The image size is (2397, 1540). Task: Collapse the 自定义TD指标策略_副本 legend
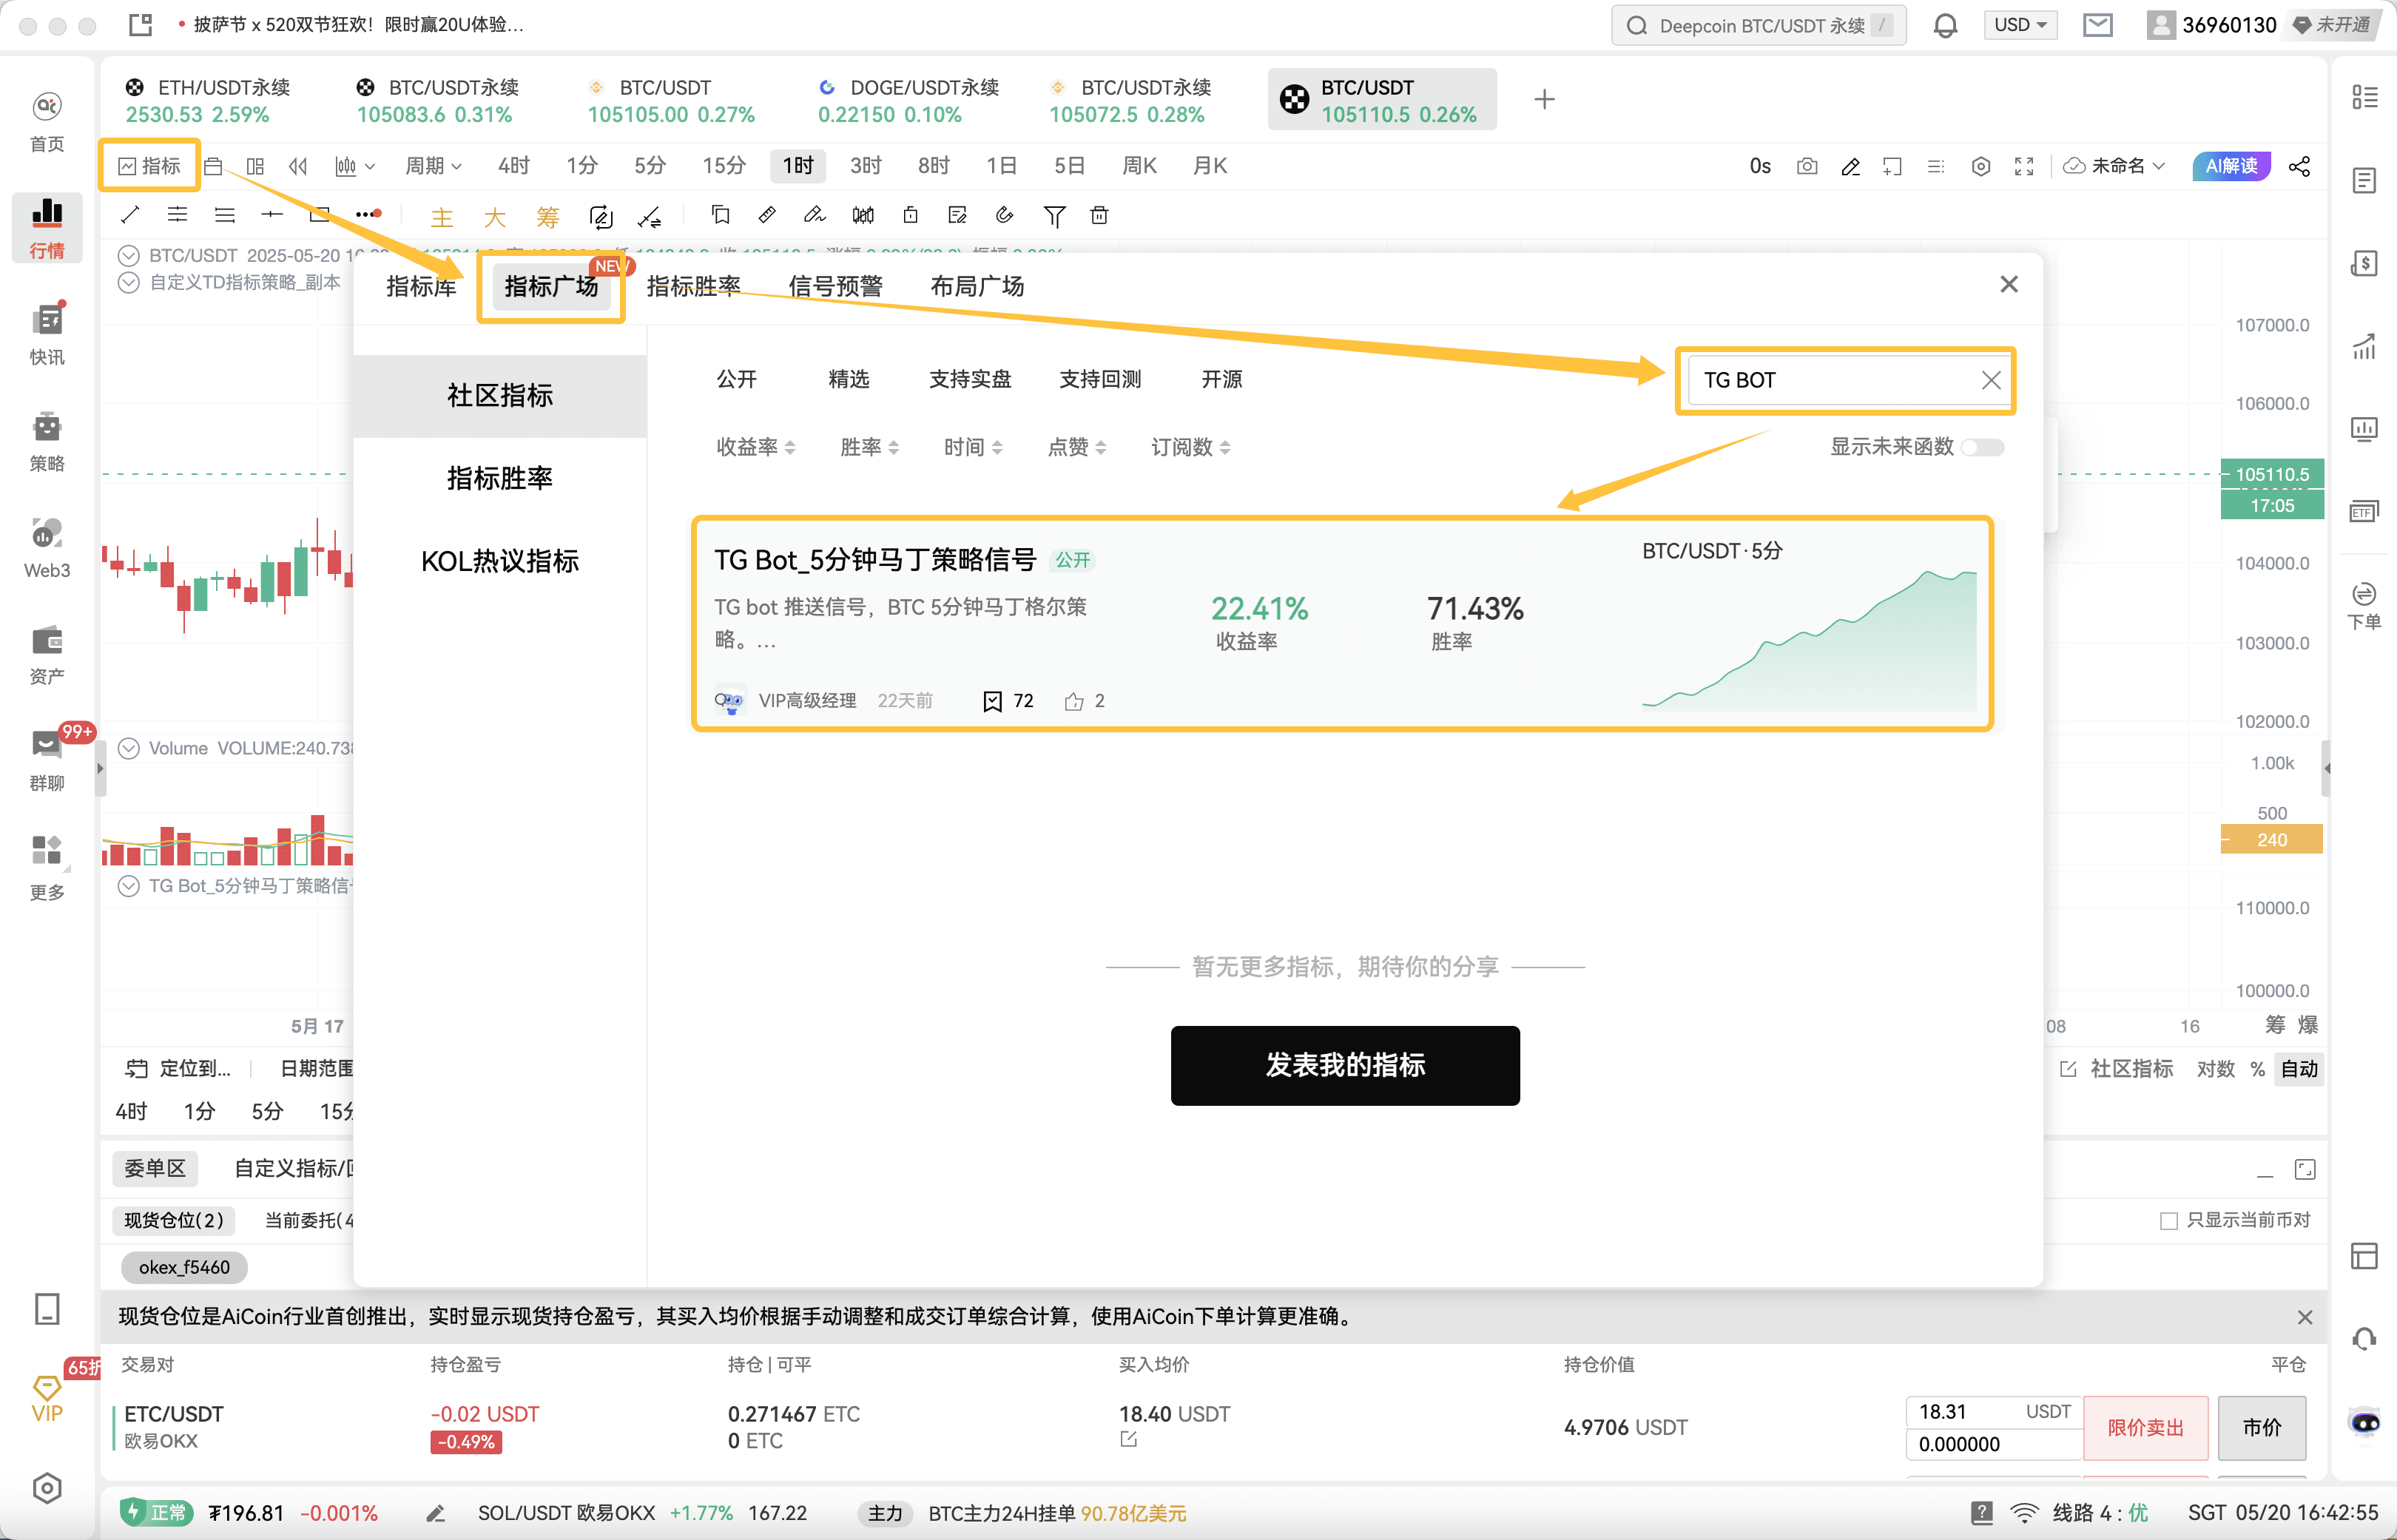(129, 282)
